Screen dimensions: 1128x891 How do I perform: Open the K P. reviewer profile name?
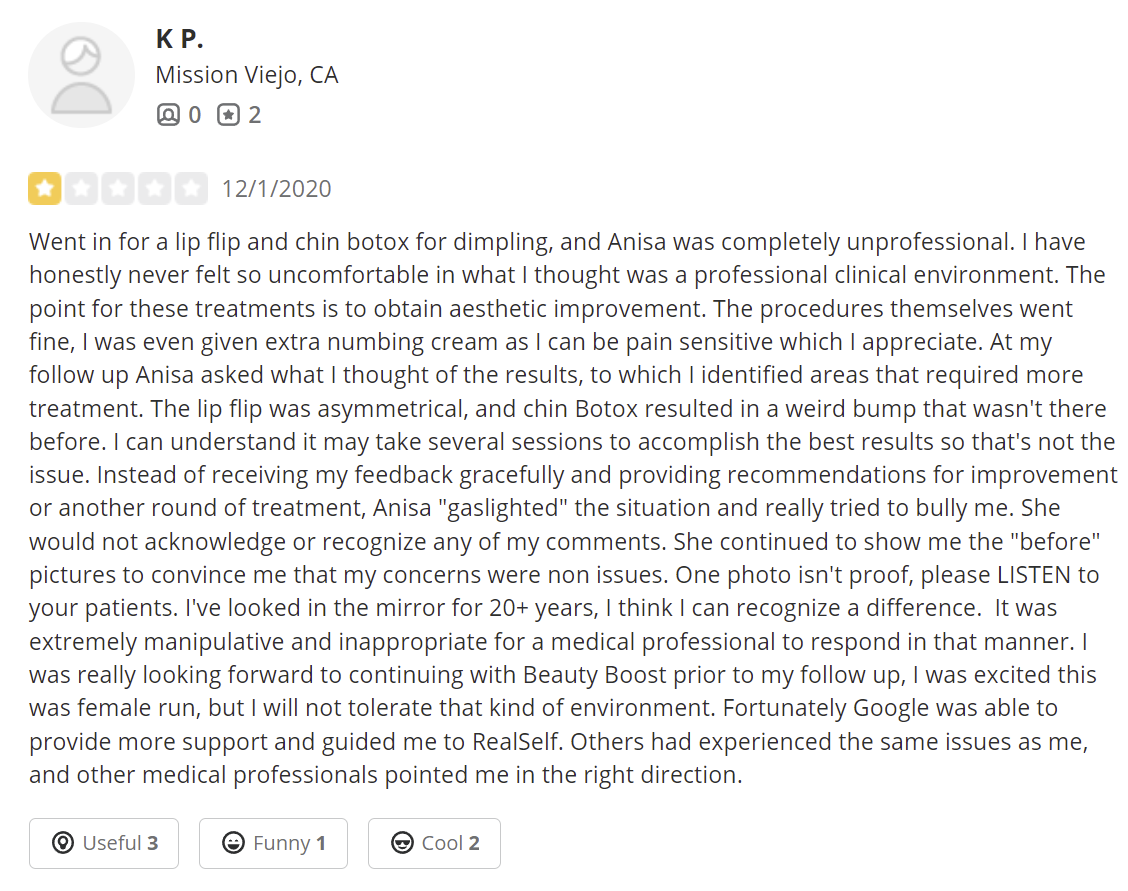pos(180,39)
